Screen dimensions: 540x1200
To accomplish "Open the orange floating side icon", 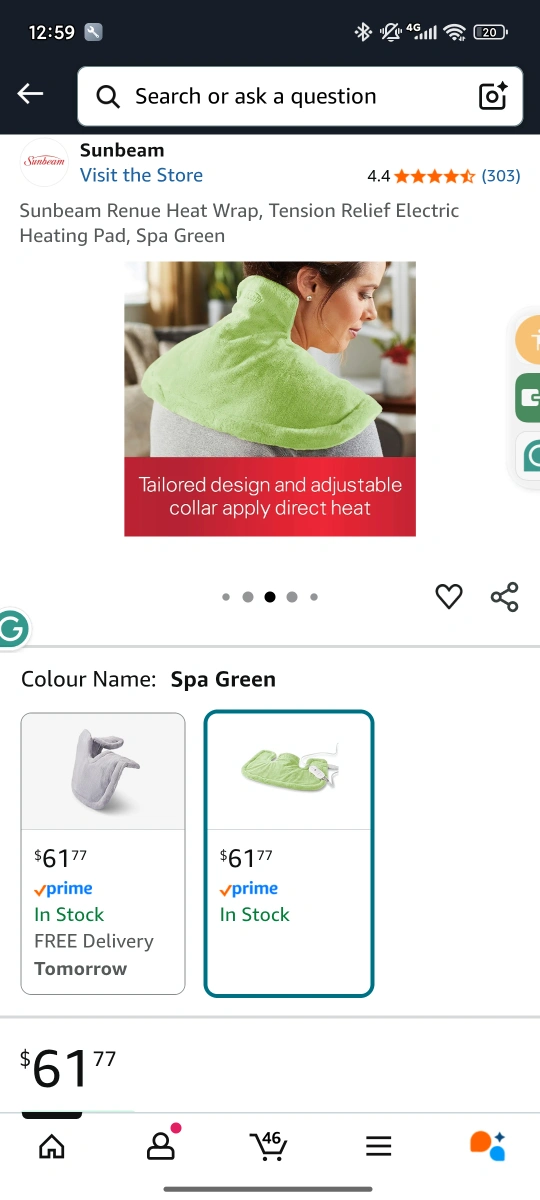I will pos(528,341).
